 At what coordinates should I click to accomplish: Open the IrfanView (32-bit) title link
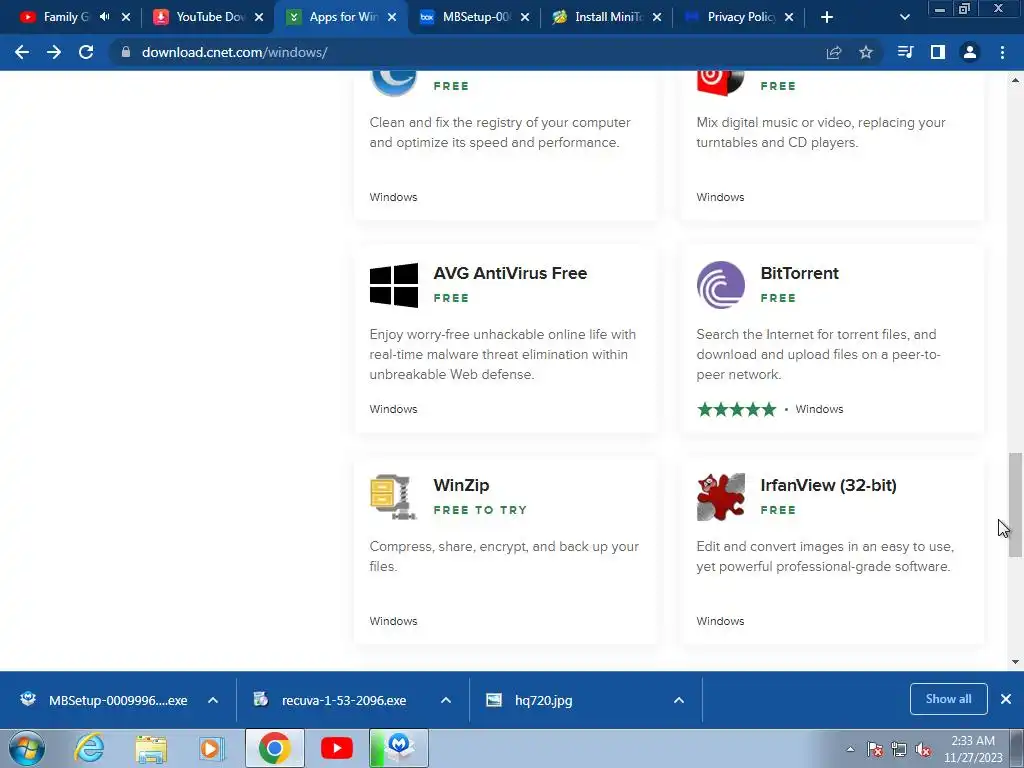tap(828, 485)
